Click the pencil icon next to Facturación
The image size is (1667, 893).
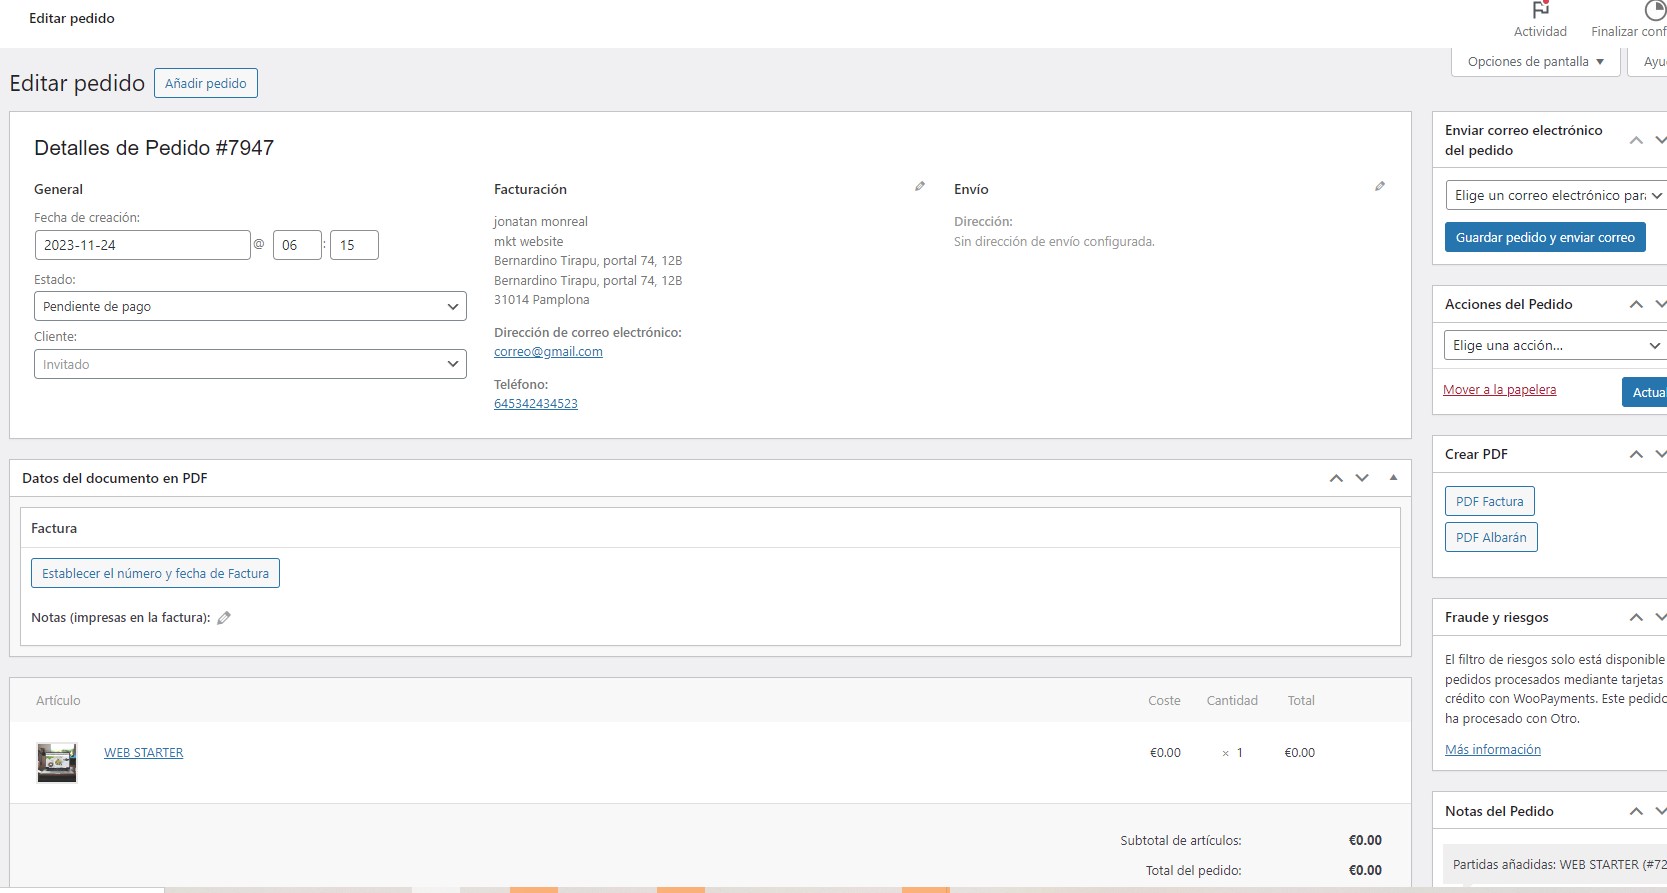tap(920, 186)
